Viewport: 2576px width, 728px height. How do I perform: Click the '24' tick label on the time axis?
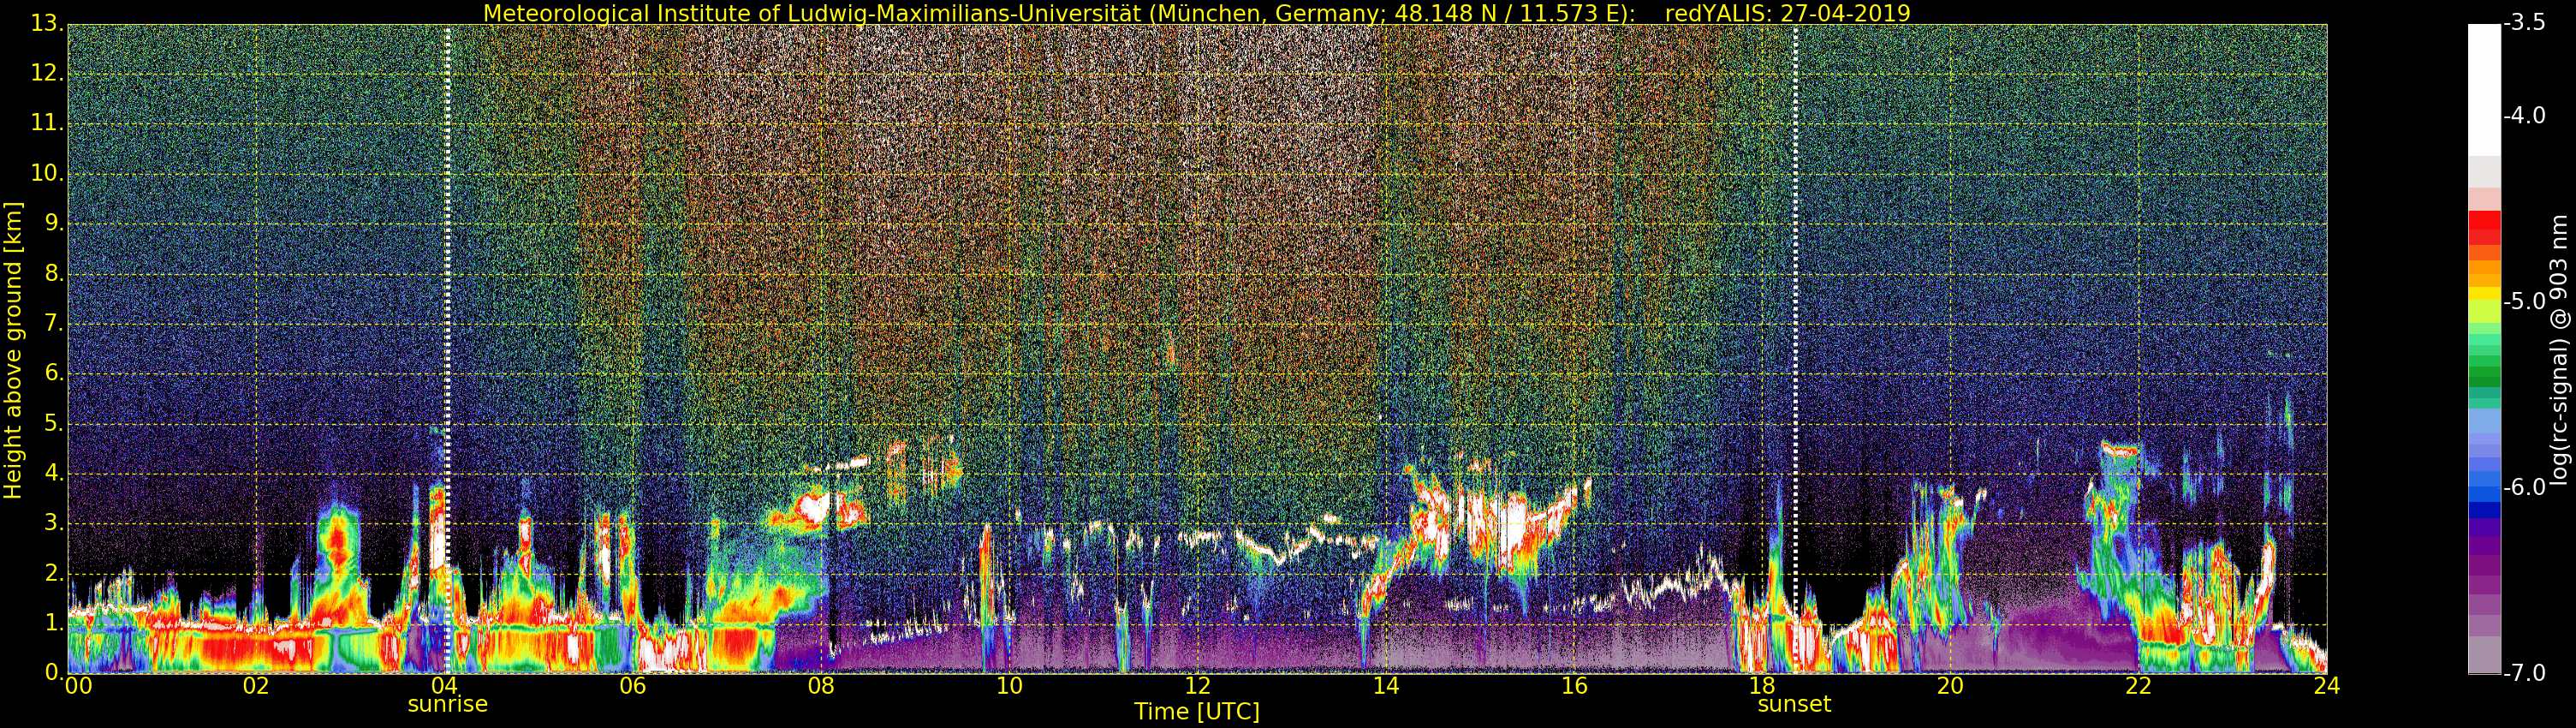[x=2326, y=686]
